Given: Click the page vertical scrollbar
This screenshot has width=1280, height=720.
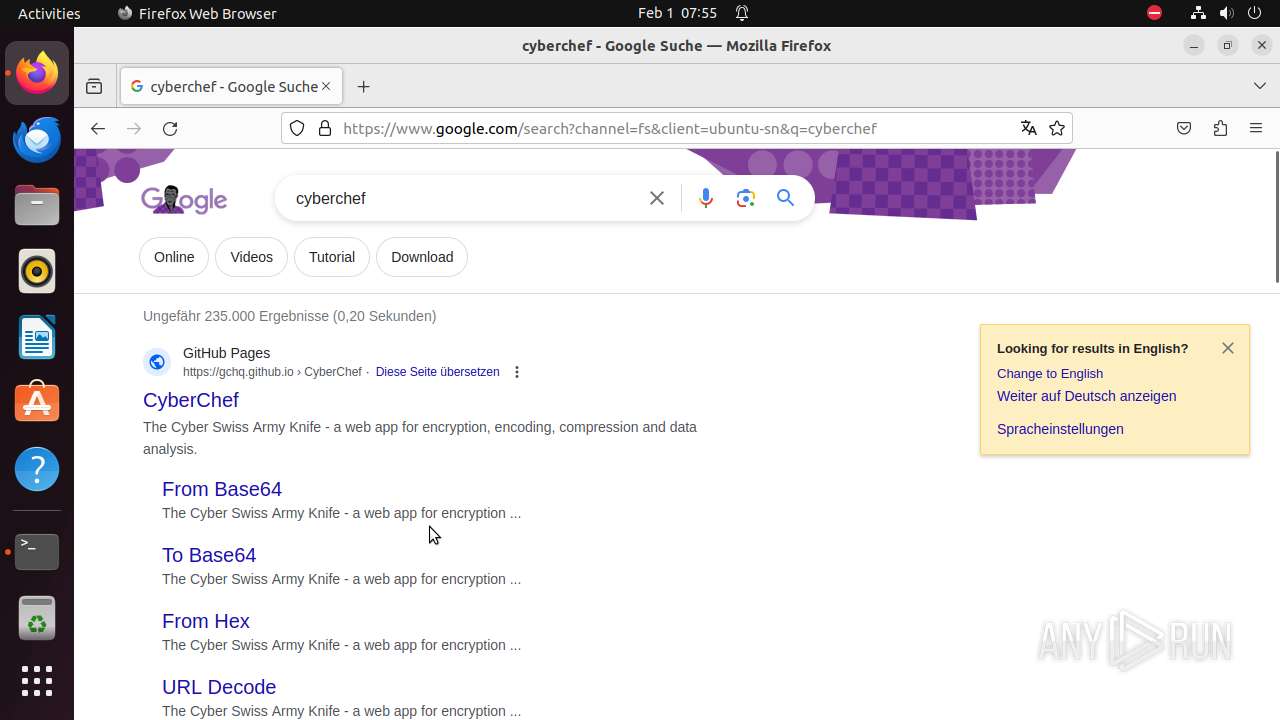Looking at the screenshot, I should click(x=1276, y=216).
